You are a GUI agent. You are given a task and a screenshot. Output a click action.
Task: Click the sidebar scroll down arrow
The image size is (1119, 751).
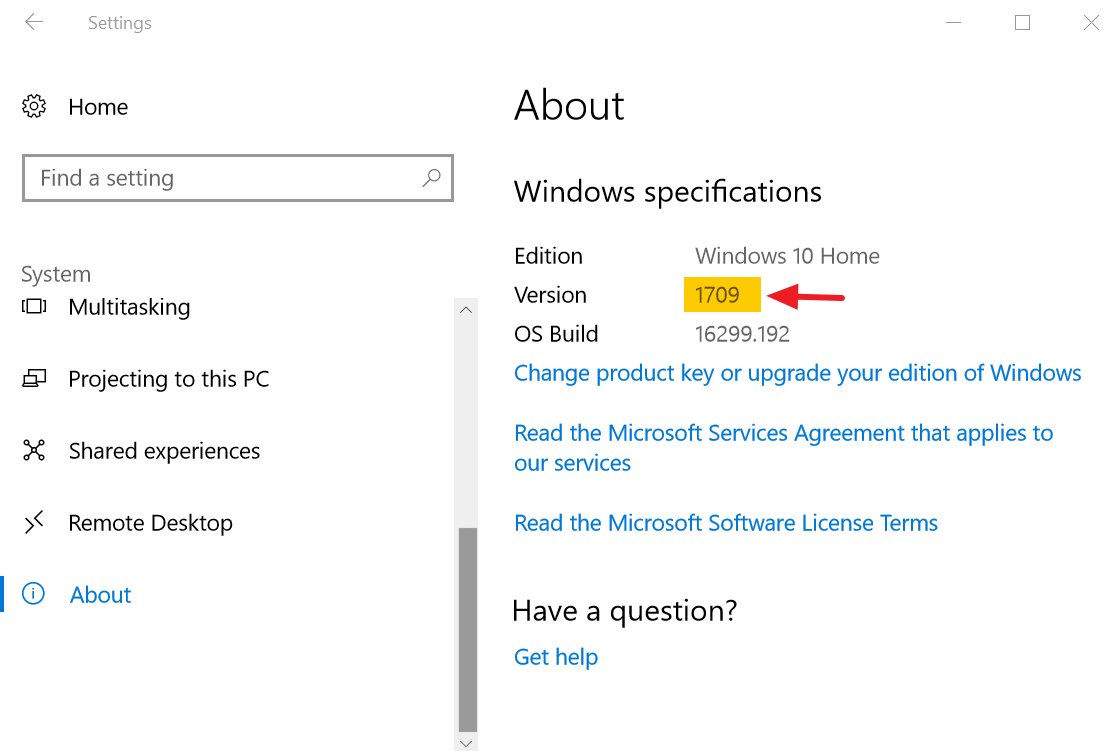point(467,743)
